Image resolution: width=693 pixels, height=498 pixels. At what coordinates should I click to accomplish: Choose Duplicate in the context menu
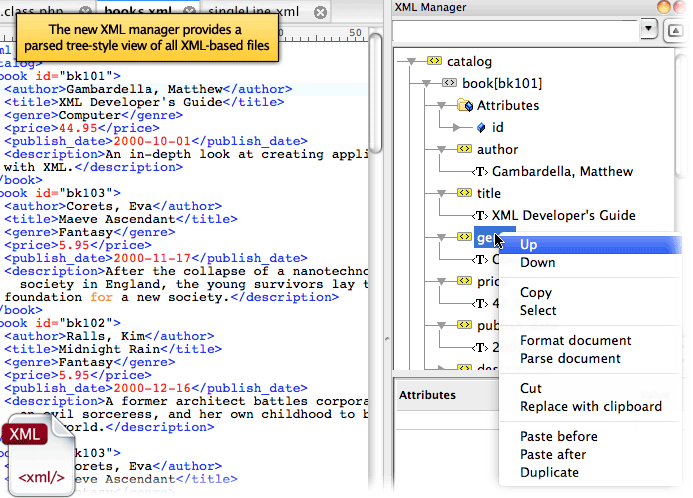590,473
